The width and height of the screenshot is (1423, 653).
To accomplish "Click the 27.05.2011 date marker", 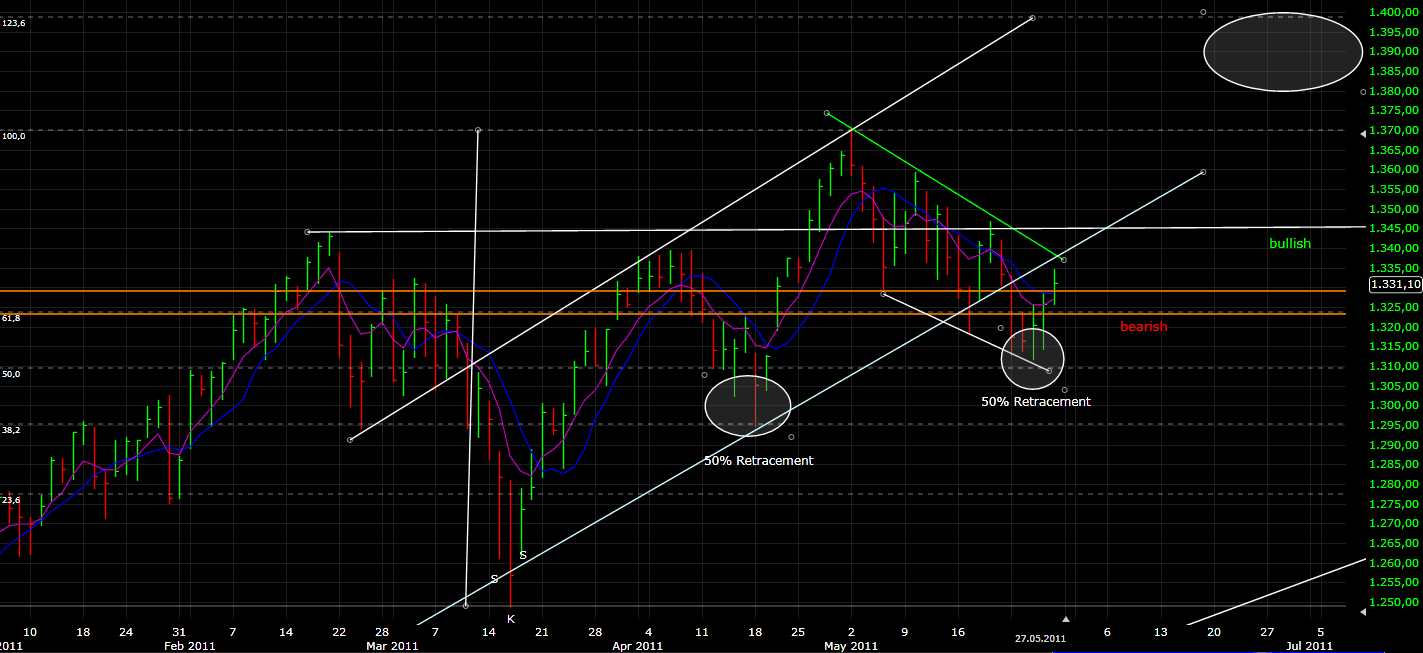I will (x=1039, y=637).
